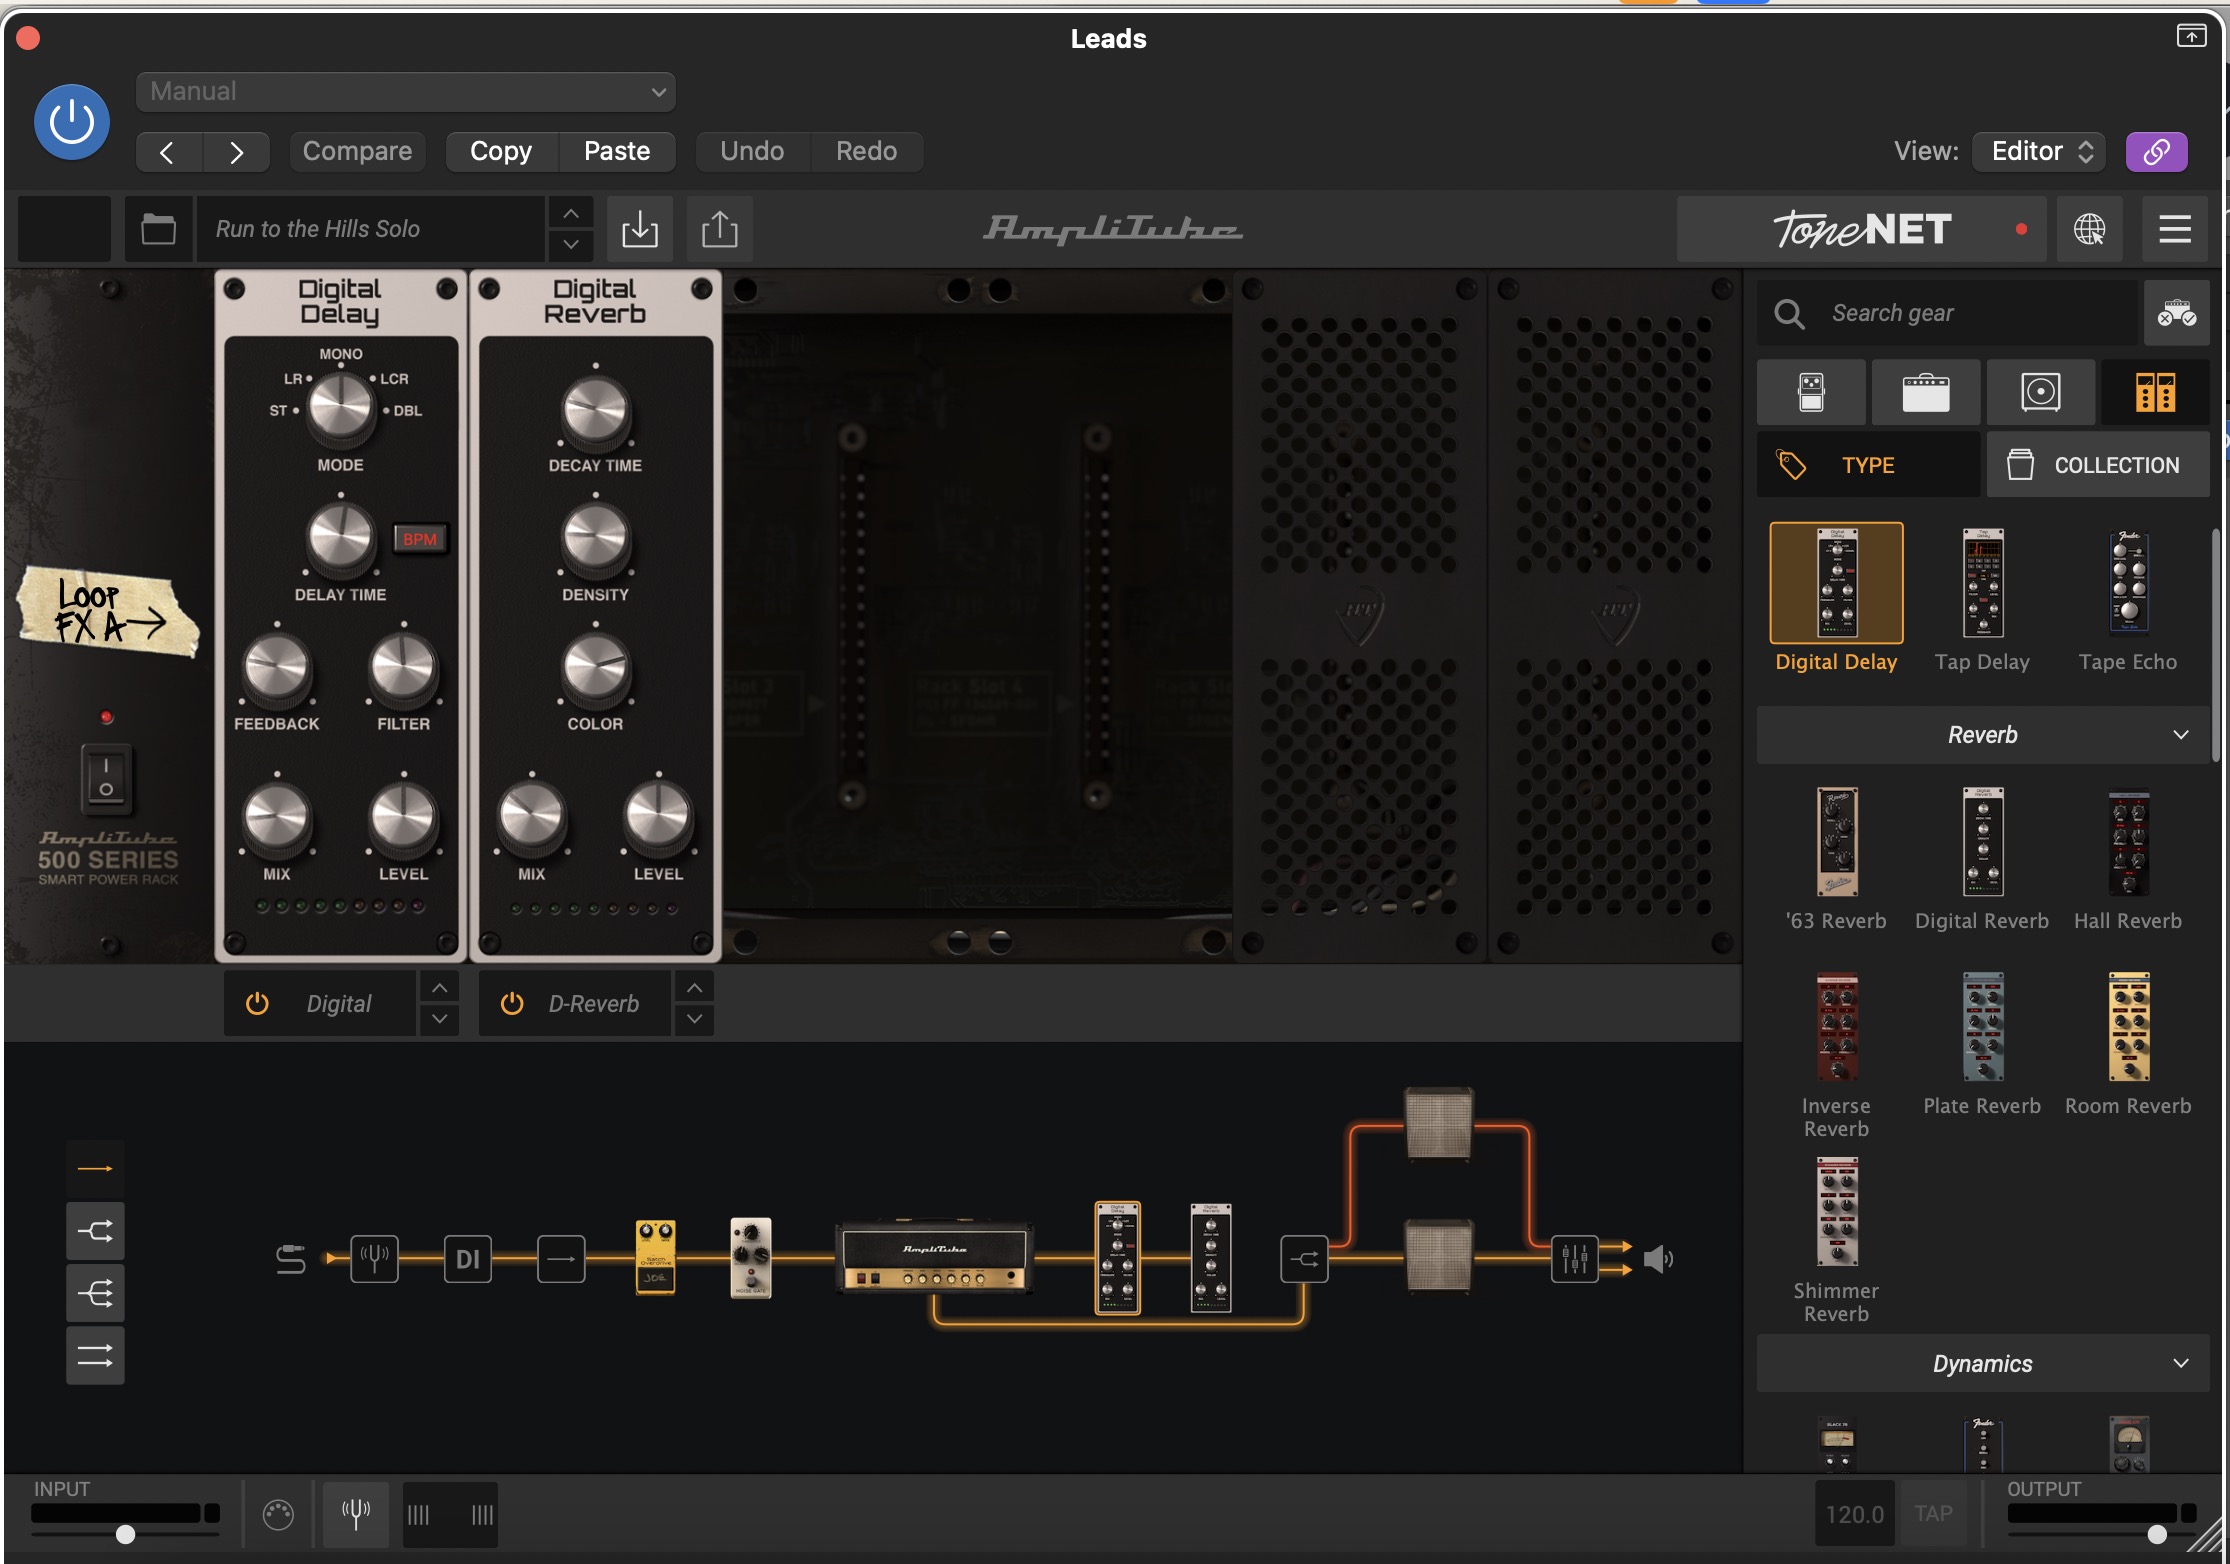Select the Digital Delay gear thumbnail
2230x1564 pixels.
tap(1836, 583)
